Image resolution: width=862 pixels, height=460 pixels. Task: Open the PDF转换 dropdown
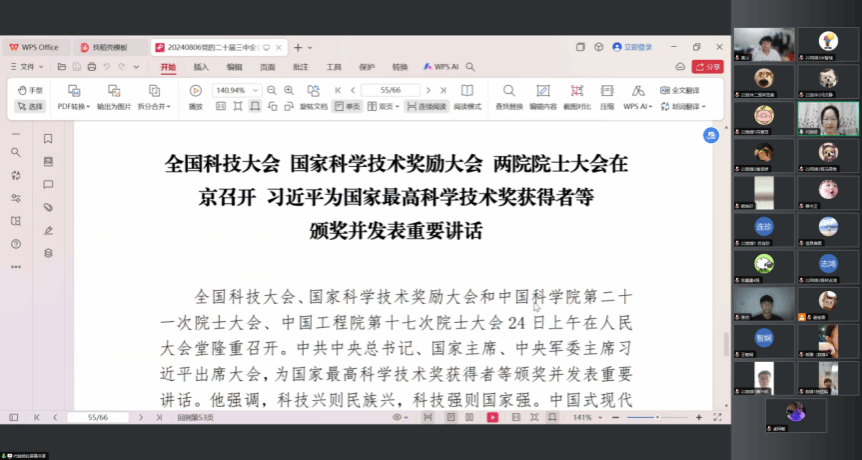pyautogui.click(x=74, y=106)
